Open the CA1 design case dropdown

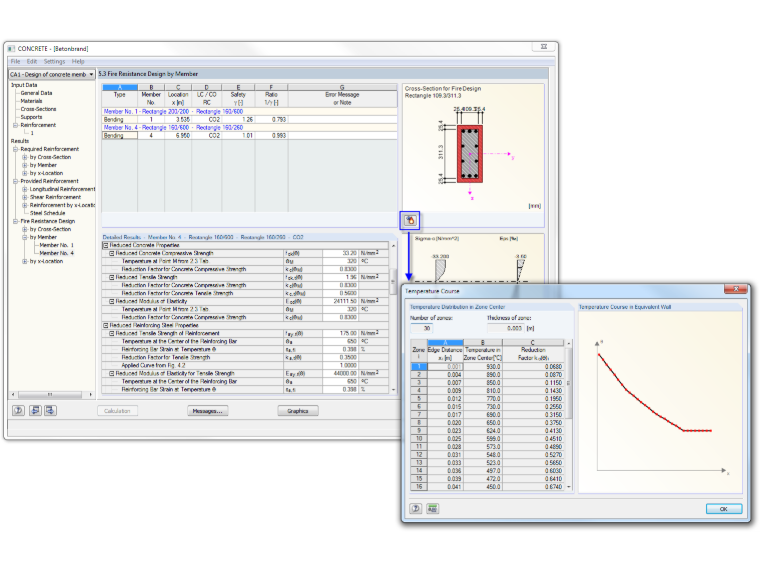pos(52,74)
